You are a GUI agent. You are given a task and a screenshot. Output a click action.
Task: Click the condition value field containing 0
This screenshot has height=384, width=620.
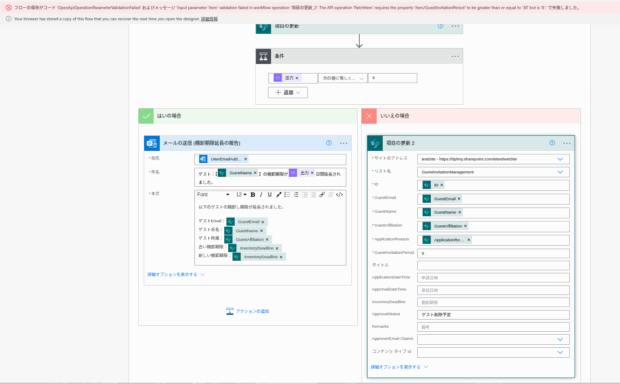392,78
